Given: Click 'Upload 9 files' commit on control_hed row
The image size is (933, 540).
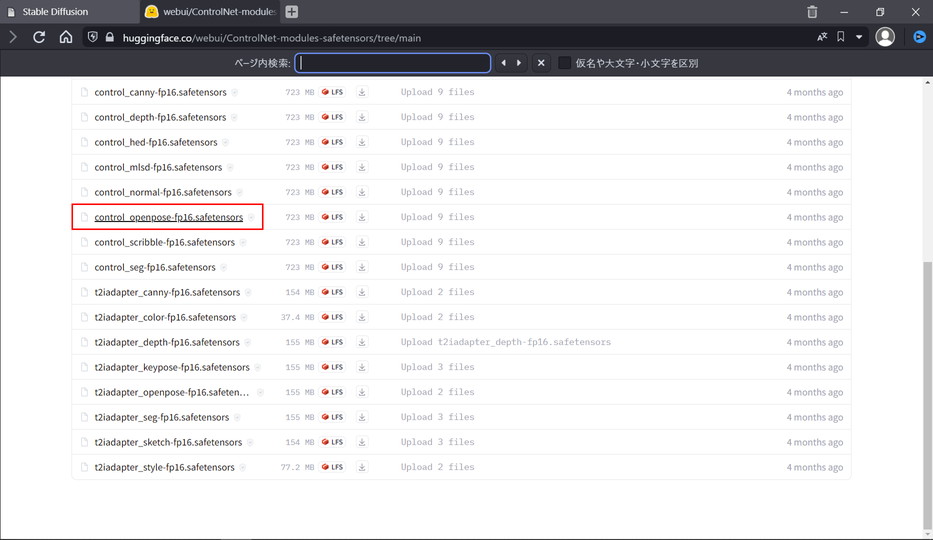Looking at the screenshot, I should [437, 142].
